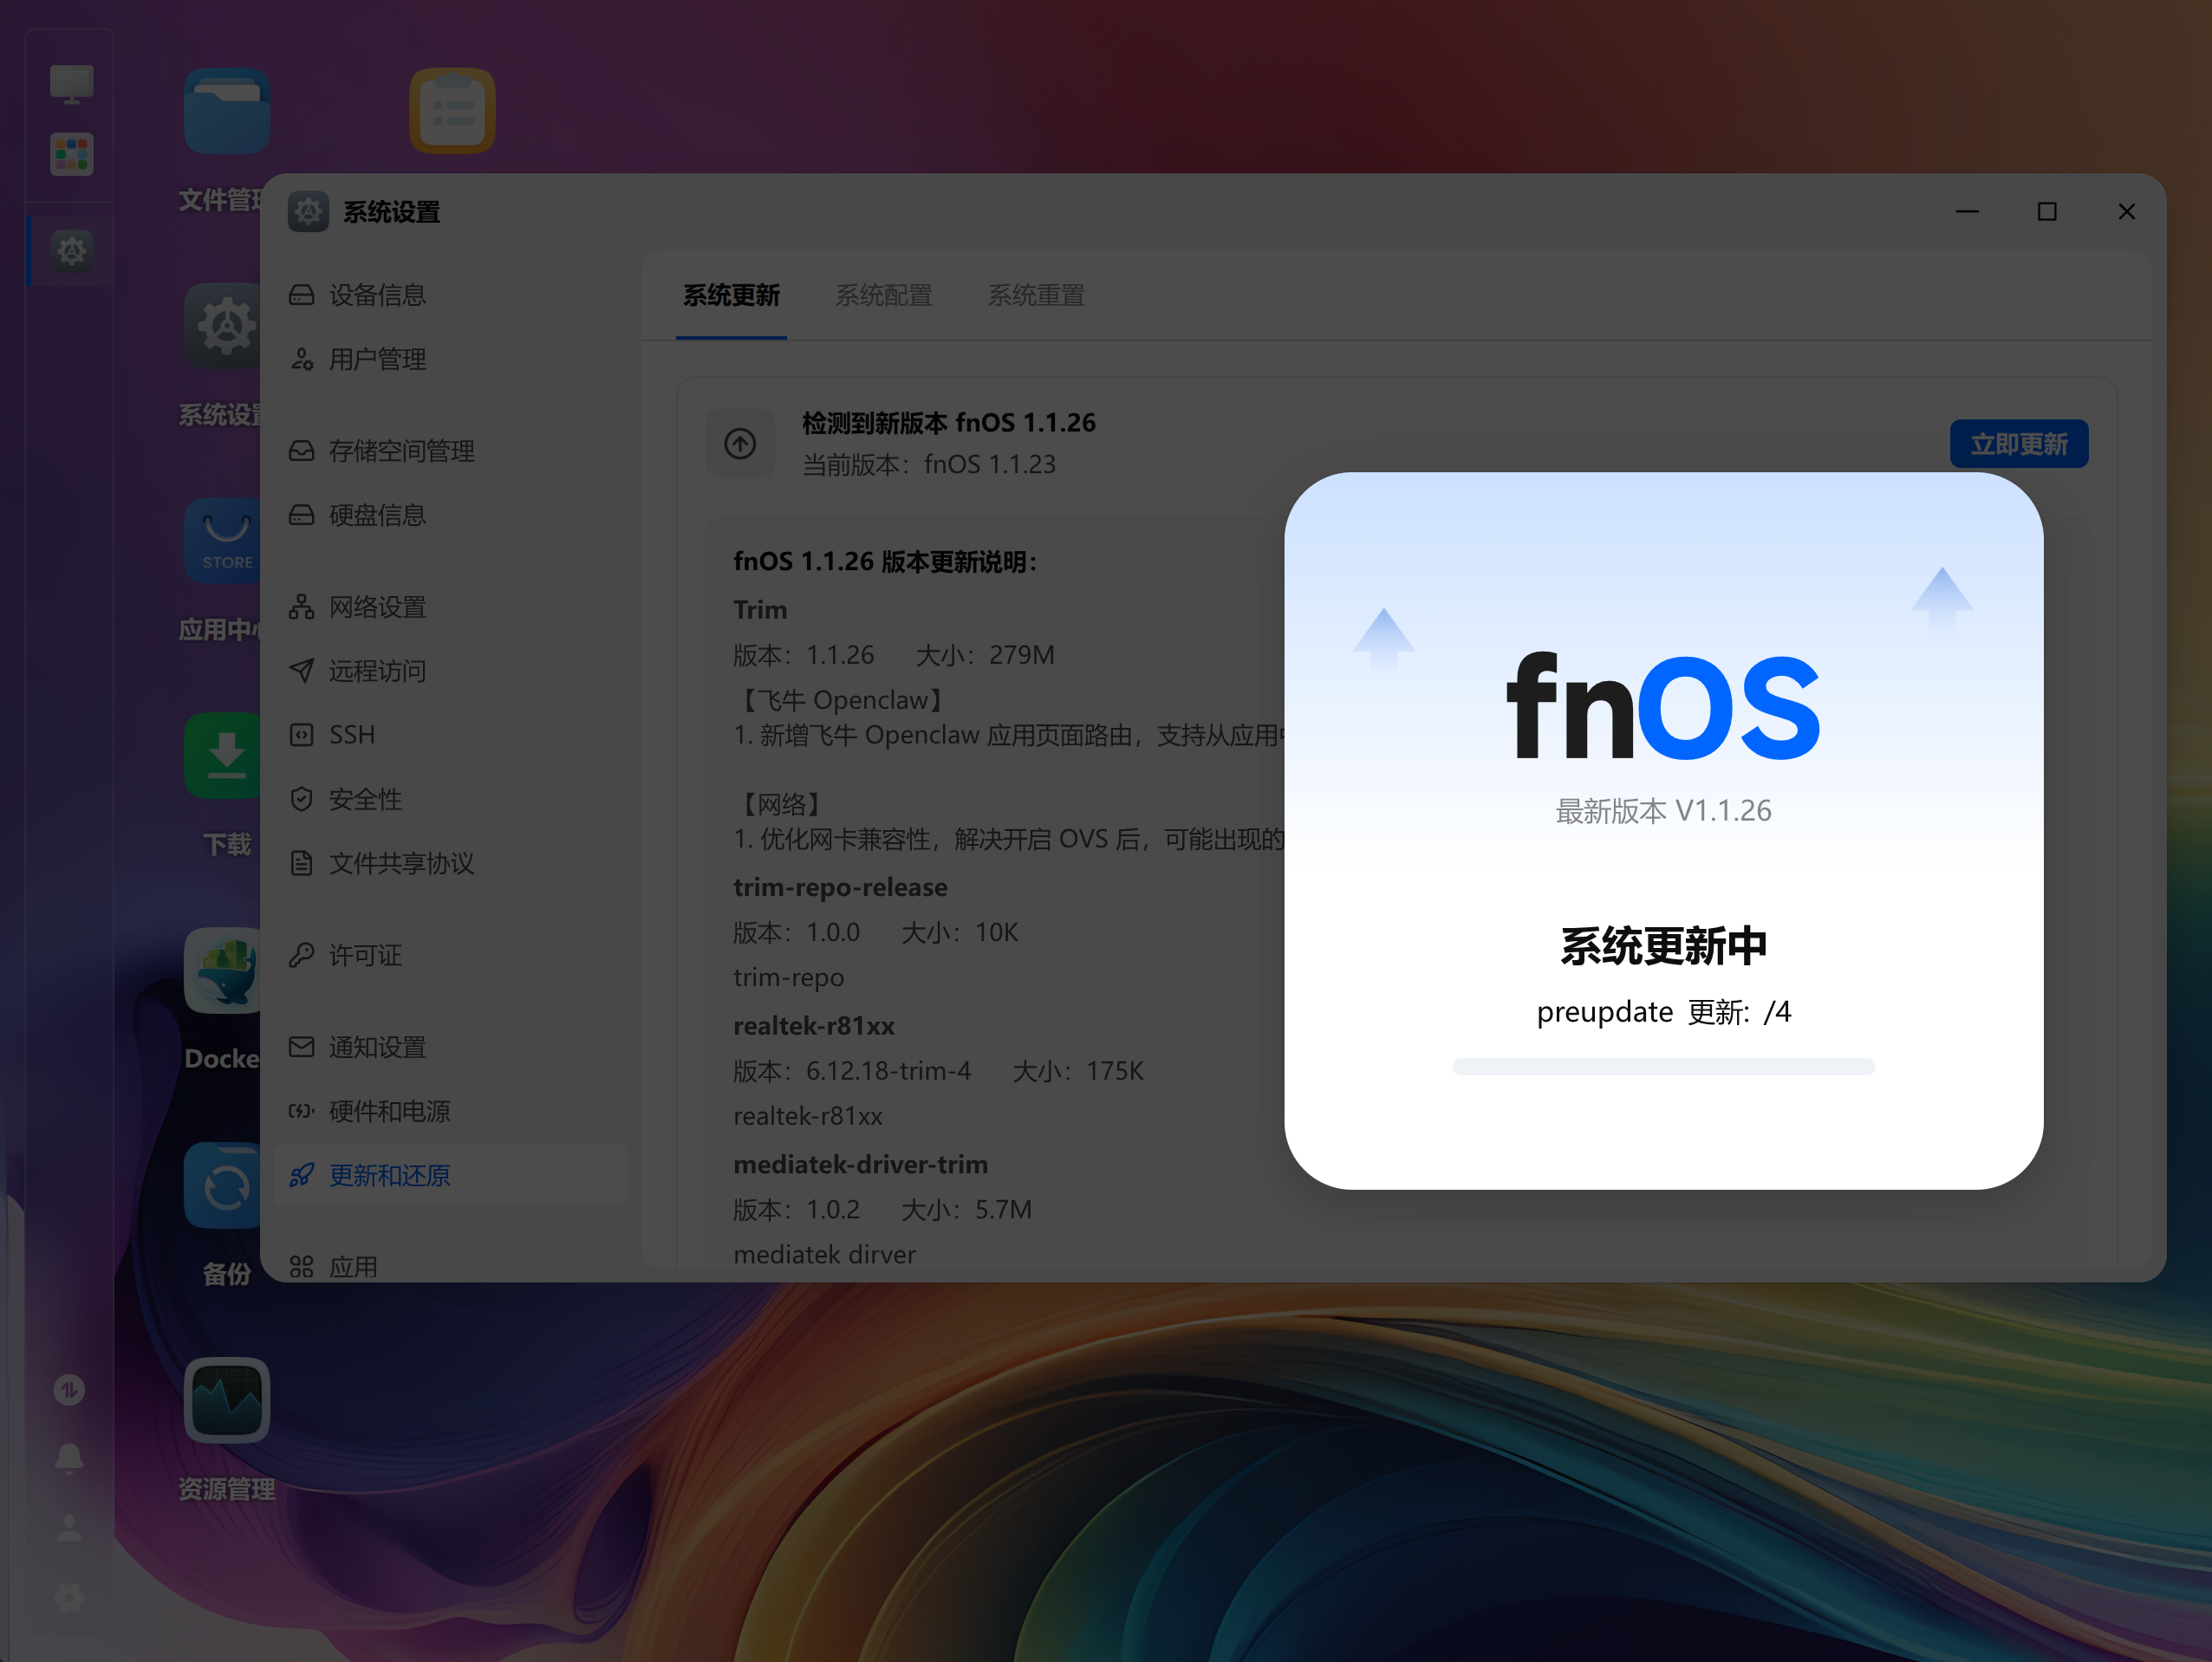The width and height of the screenshot is (2212, 1662).
Task: Click the 【网络】 section label
Action: click(x=781, y=805)
